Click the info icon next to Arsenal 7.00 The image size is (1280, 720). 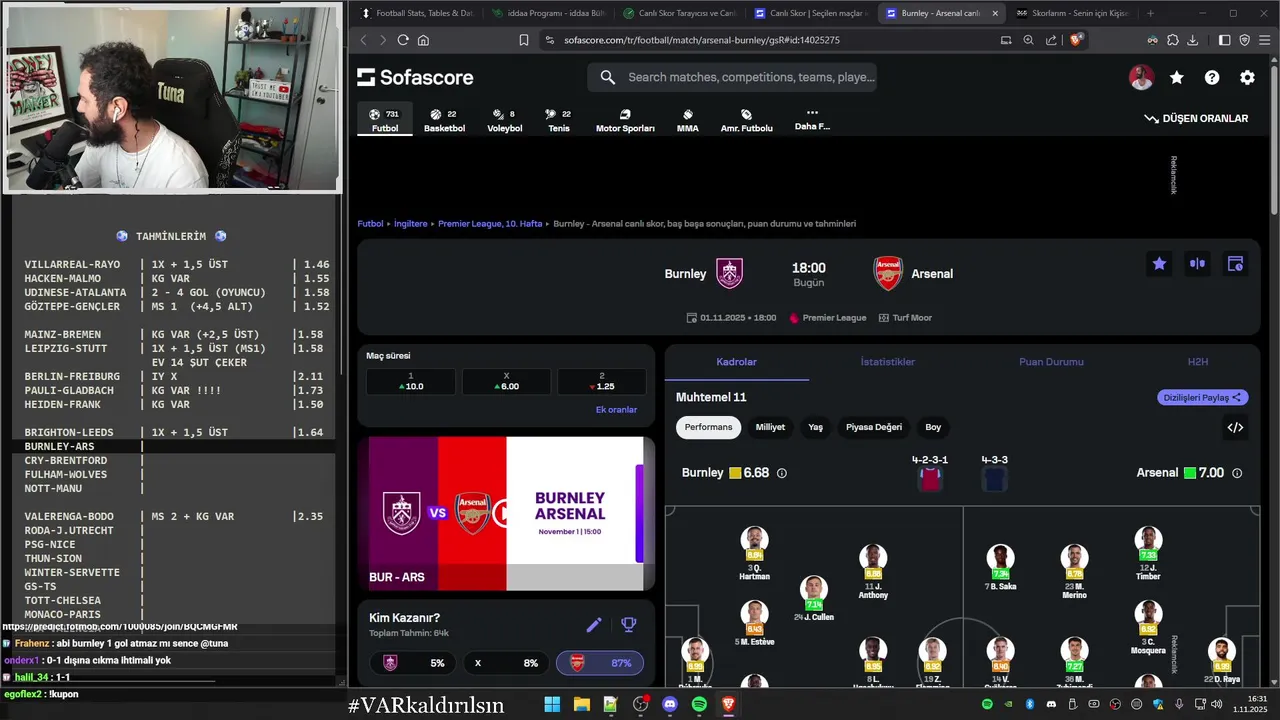[x=1237, y=473]
